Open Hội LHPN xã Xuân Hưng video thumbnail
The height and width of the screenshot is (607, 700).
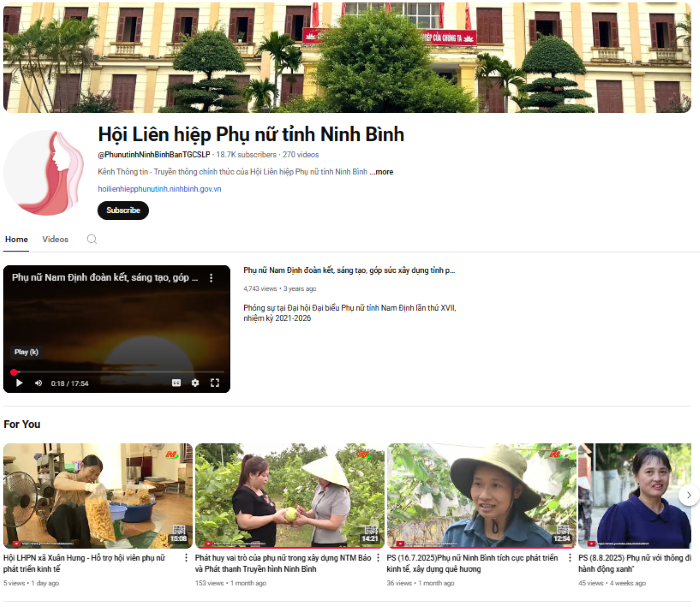tap(98, 495)
